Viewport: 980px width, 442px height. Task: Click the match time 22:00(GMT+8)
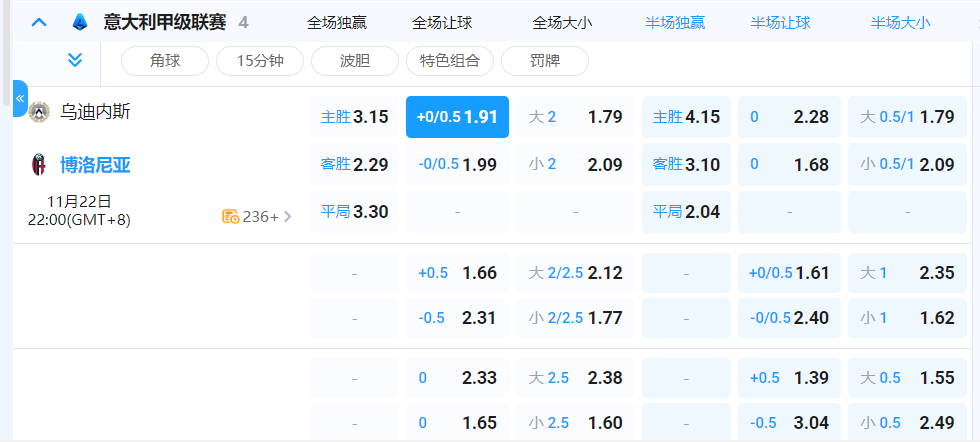tap(79, 220)
